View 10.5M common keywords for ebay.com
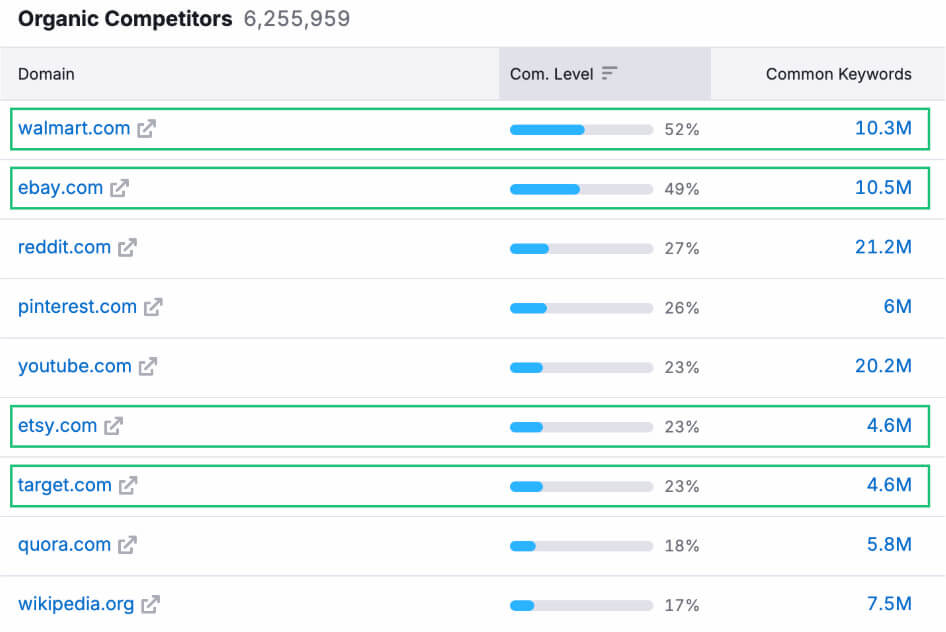The width and height of the screenshot is (946, 632). click(883, 188)
